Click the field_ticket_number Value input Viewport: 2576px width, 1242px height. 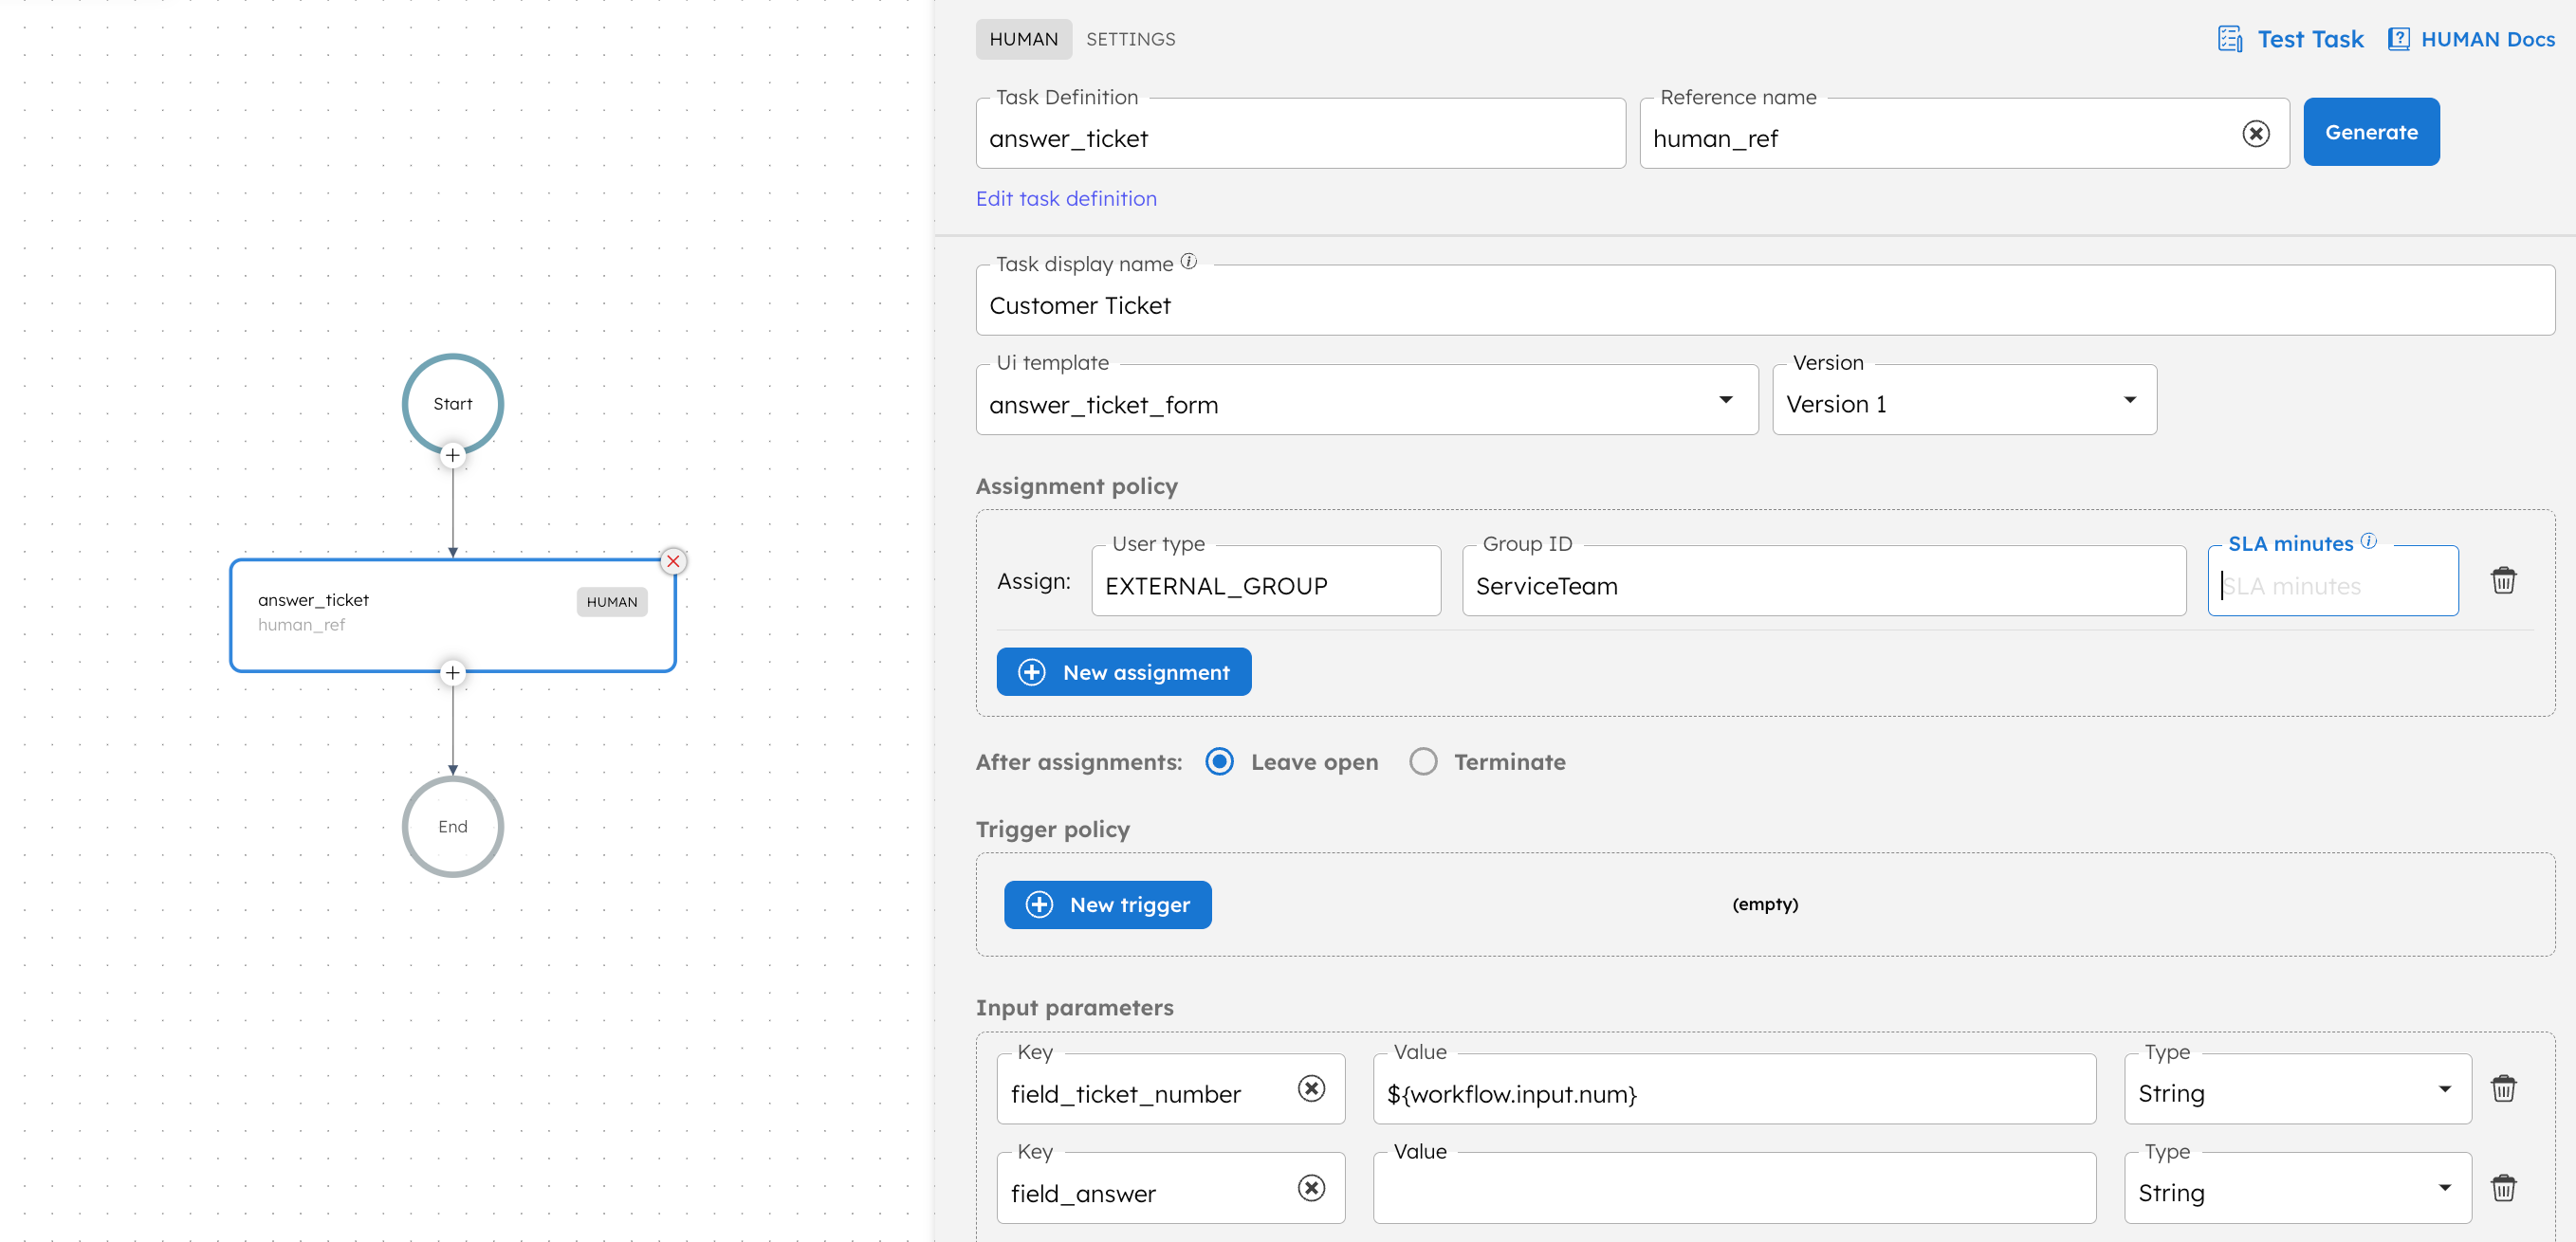pyautogui.click(x=1734, y=1089)
